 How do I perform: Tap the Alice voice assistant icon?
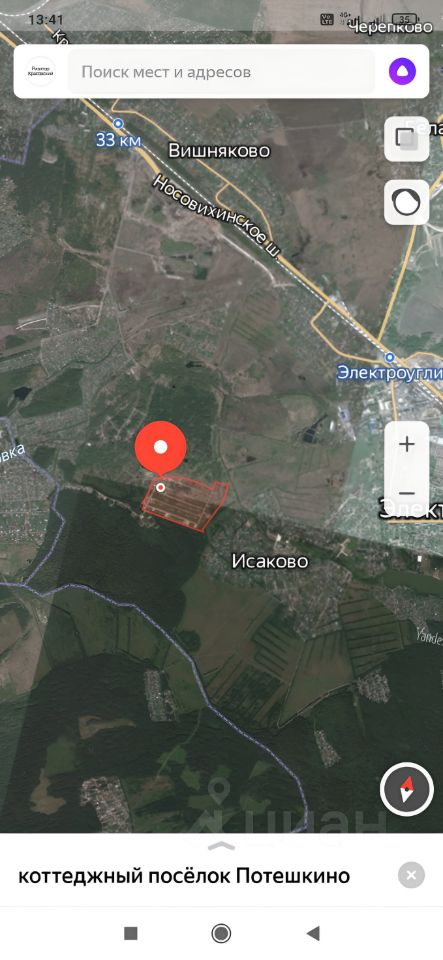403,72
